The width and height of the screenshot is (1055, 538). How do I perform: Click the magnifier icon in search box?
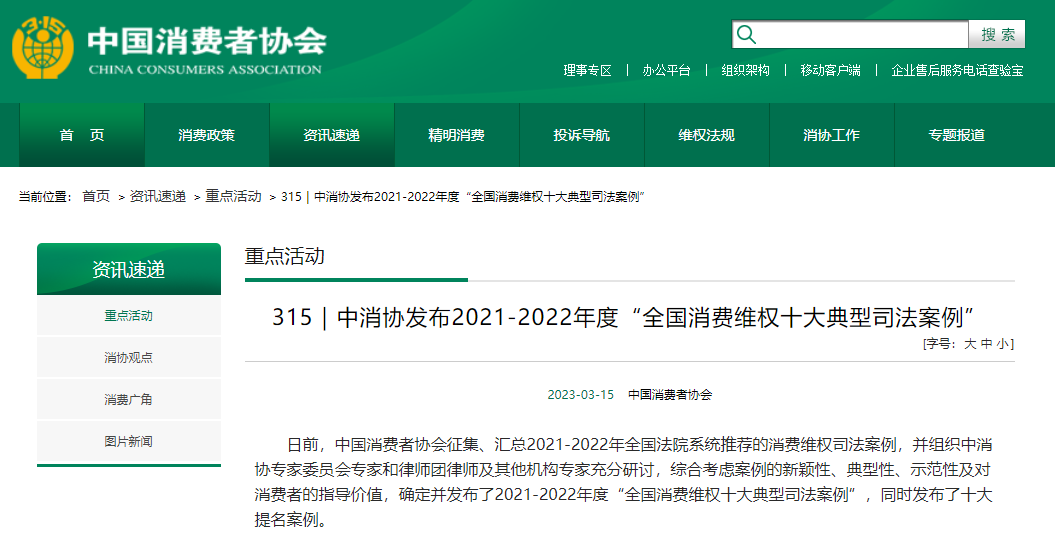click(746, 34)
